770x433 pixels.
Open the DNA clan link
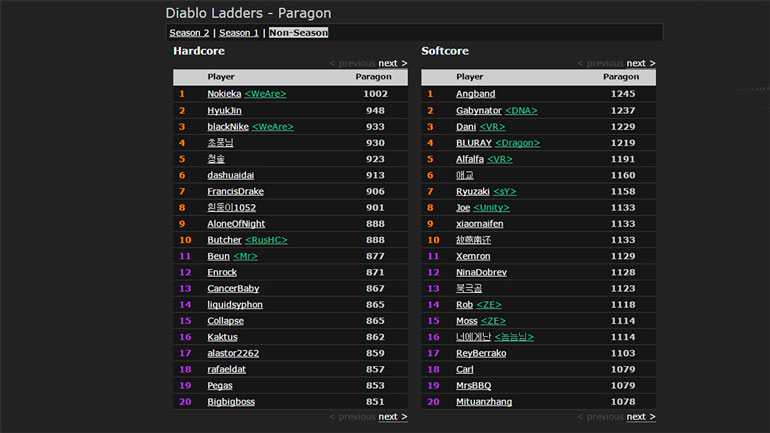click(521, 110)
